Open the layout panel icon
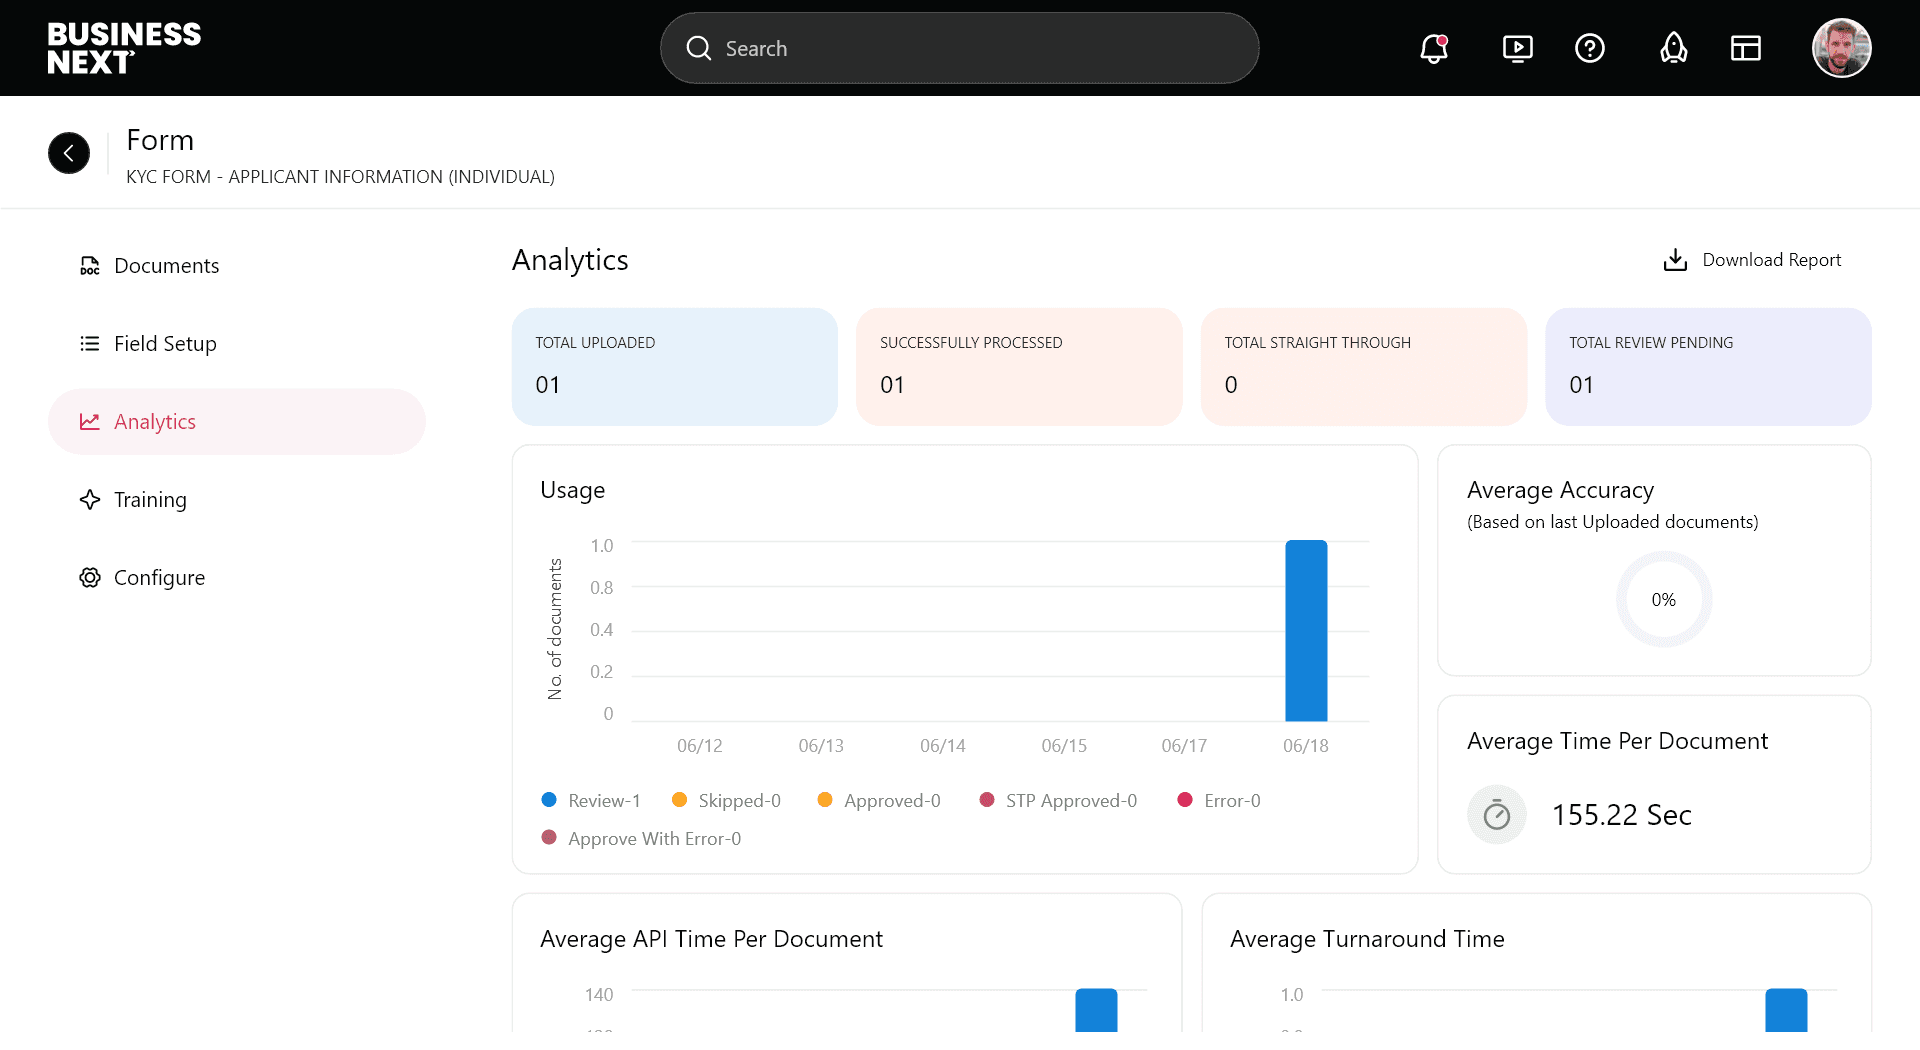 pyautogui.click(x=1745, y=48)
